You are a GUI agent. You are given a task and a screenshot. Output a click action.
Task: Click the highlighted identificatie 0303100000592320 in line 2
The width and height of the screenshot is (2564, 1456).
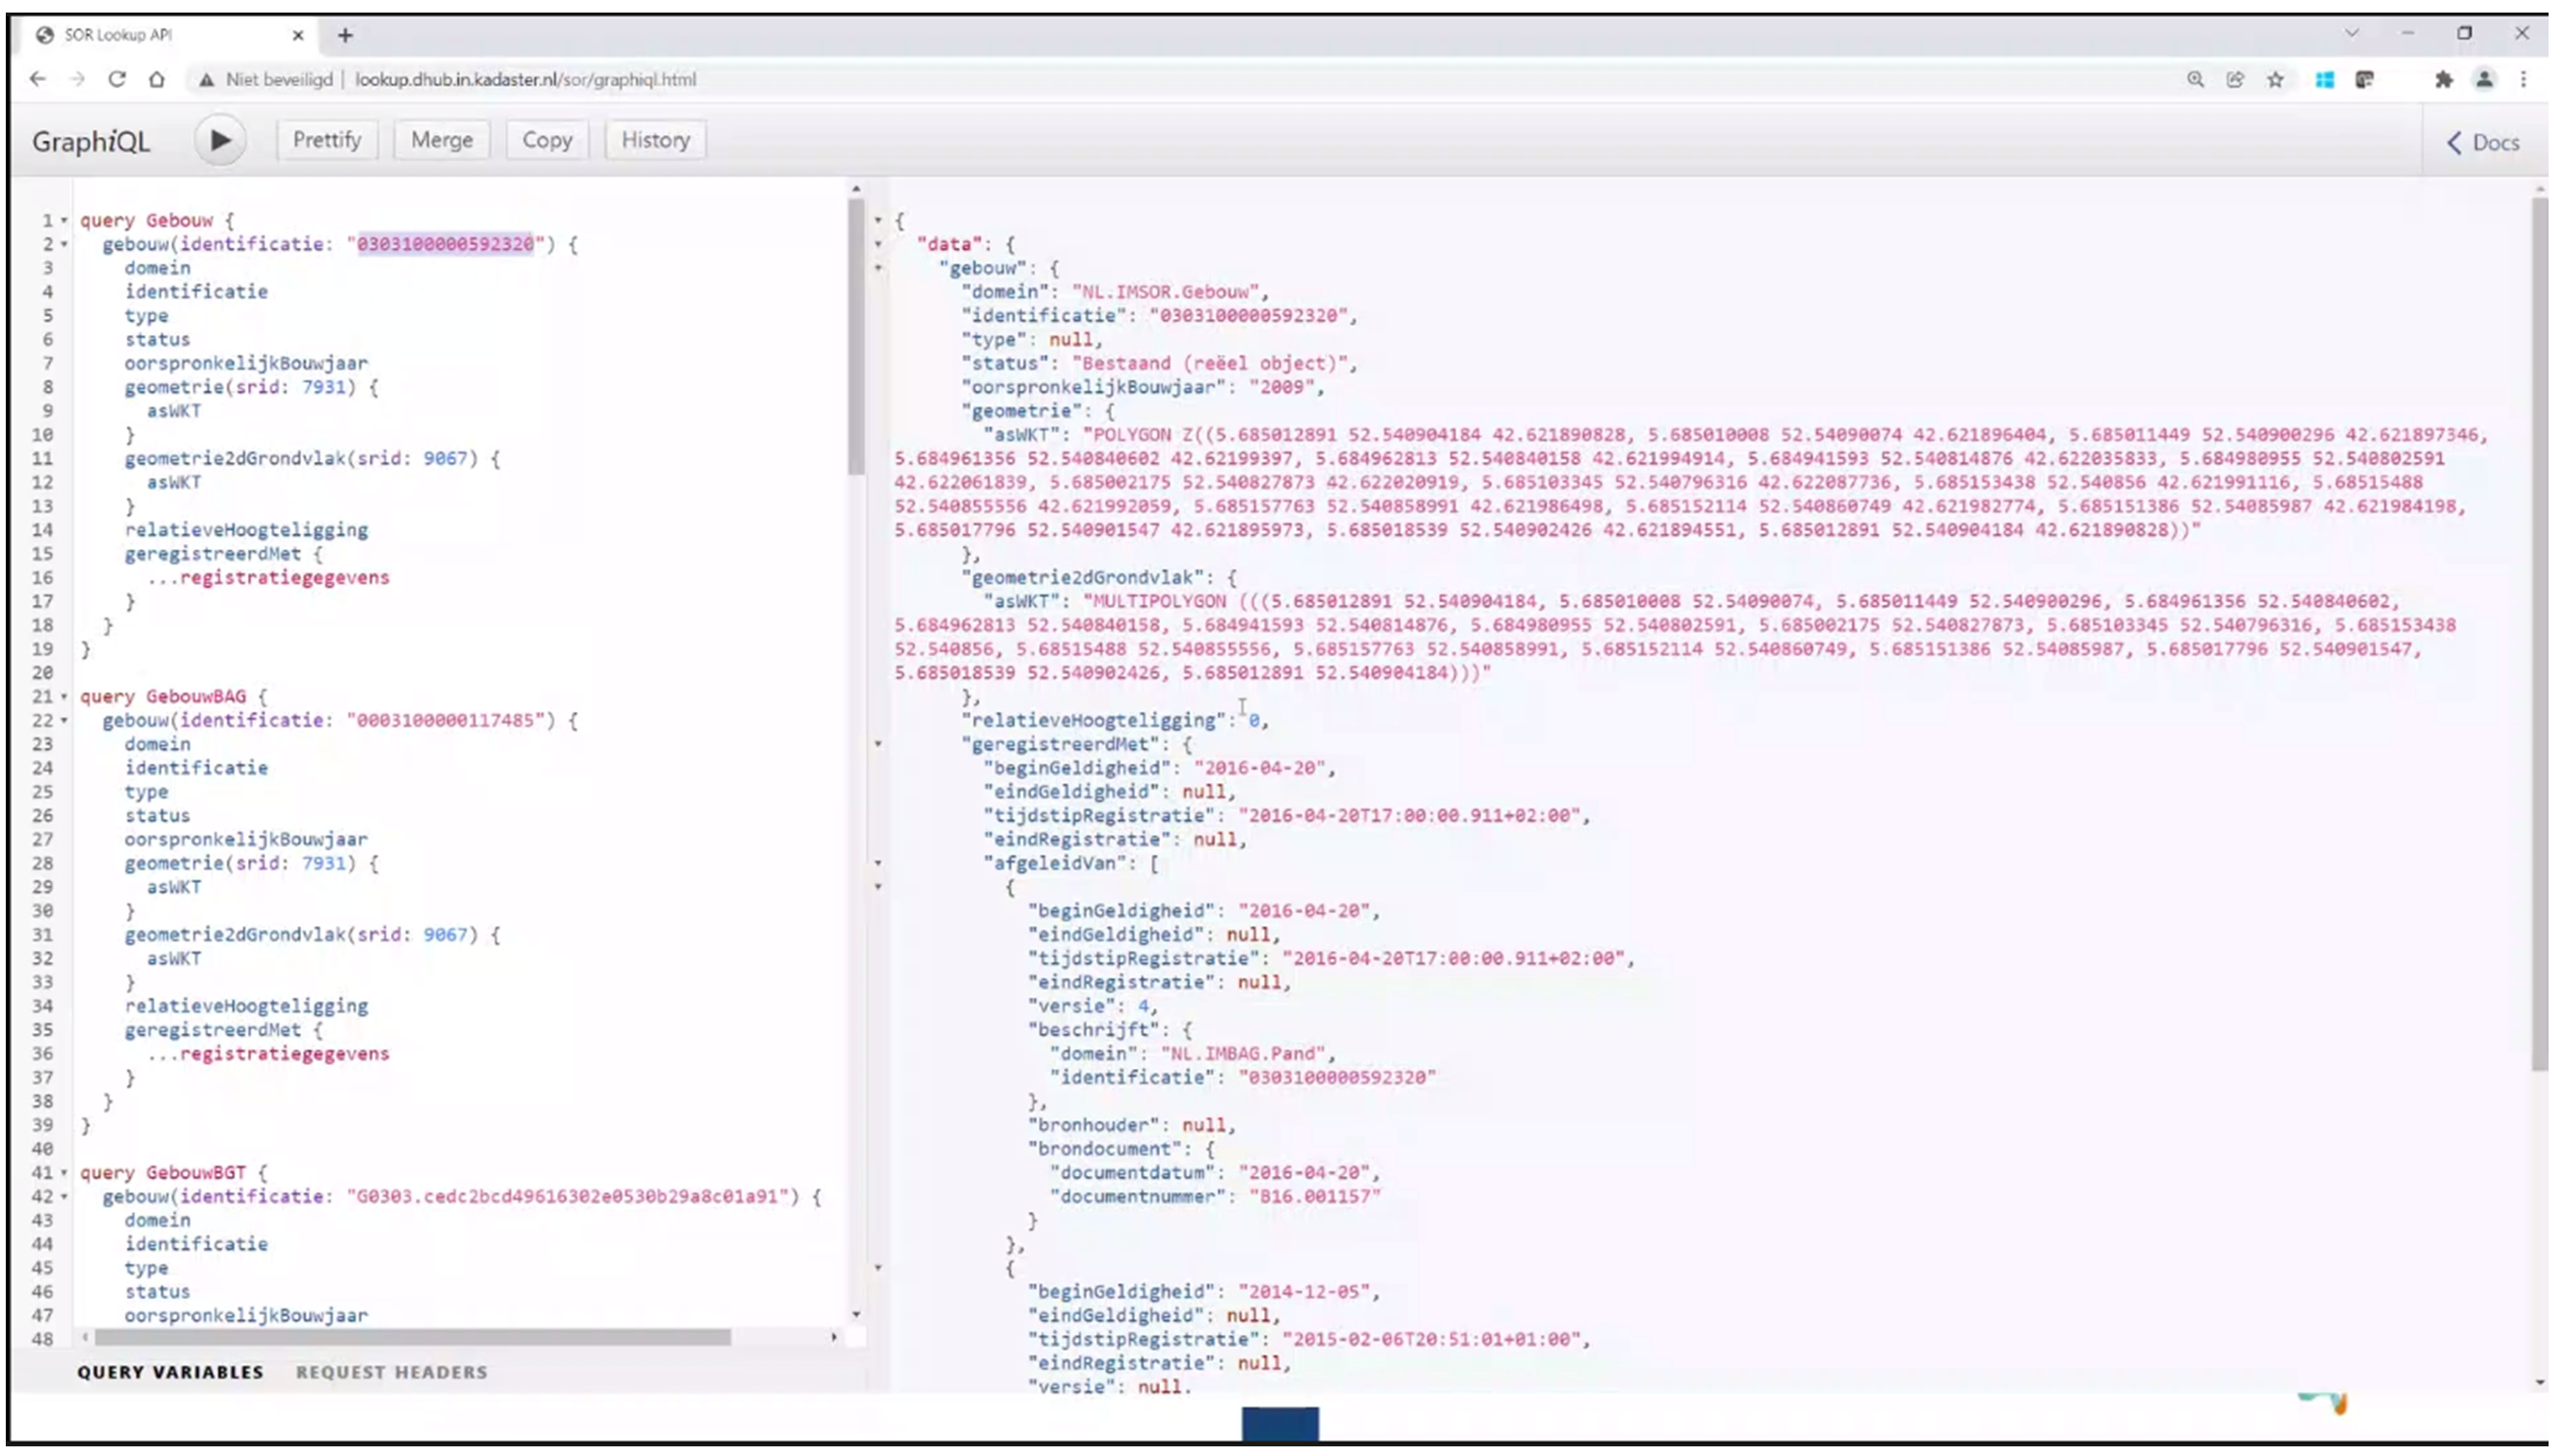[x=446, y=244]
